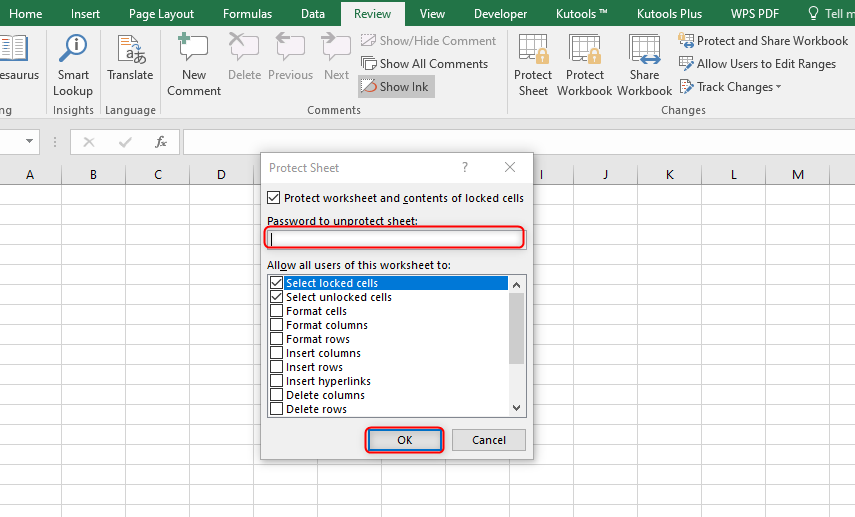The width and height of the screenshot is (855, 517).
Task: Open the Page Layout tab
Action: [161, 14]
